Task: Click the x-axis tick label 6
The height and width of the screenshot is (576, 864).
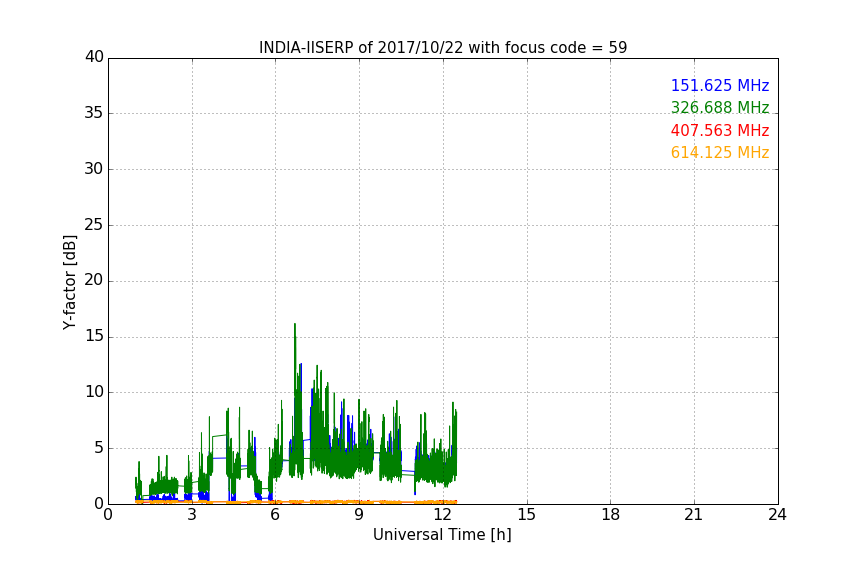Action: coord(276,515)
